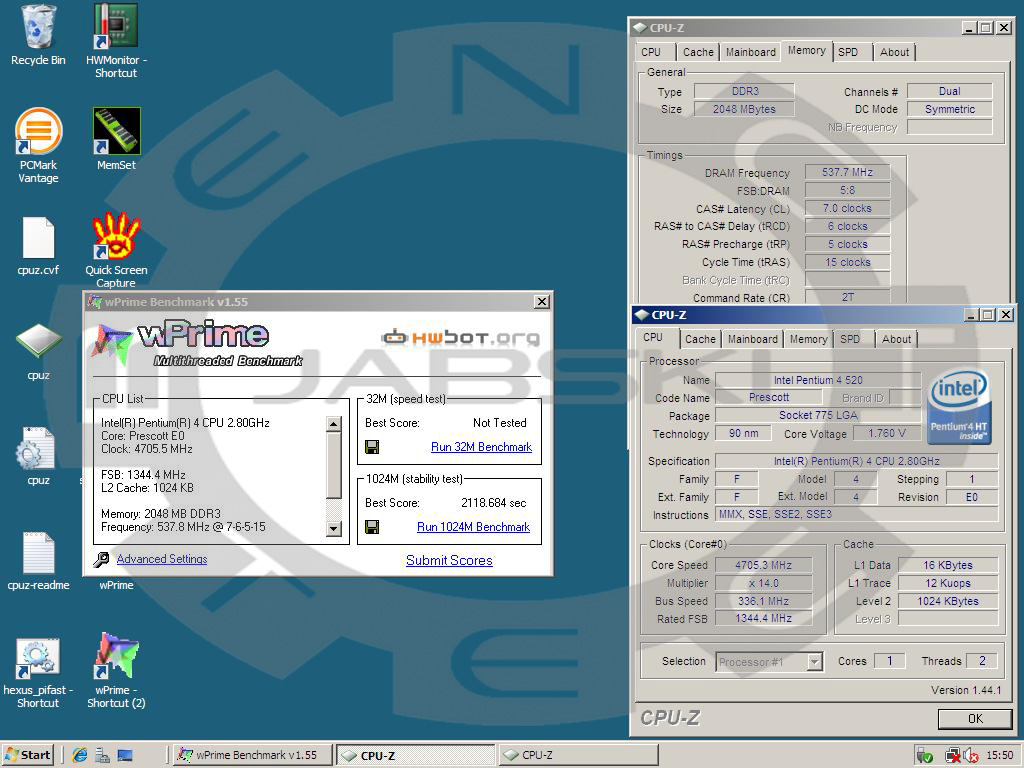Screen dimensions: 1024x768
Task: Open the Start menu
Action: [28, 755]
